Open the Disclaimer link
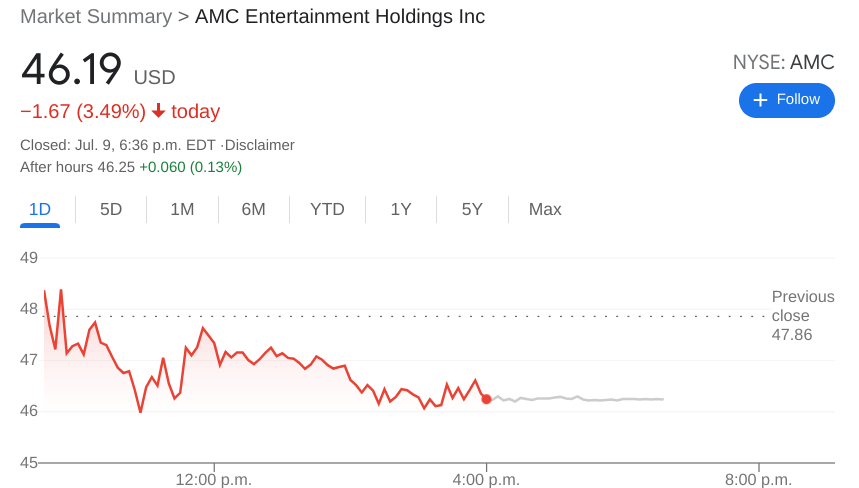This screenshot has width=859, height=488. click(259, 145)
